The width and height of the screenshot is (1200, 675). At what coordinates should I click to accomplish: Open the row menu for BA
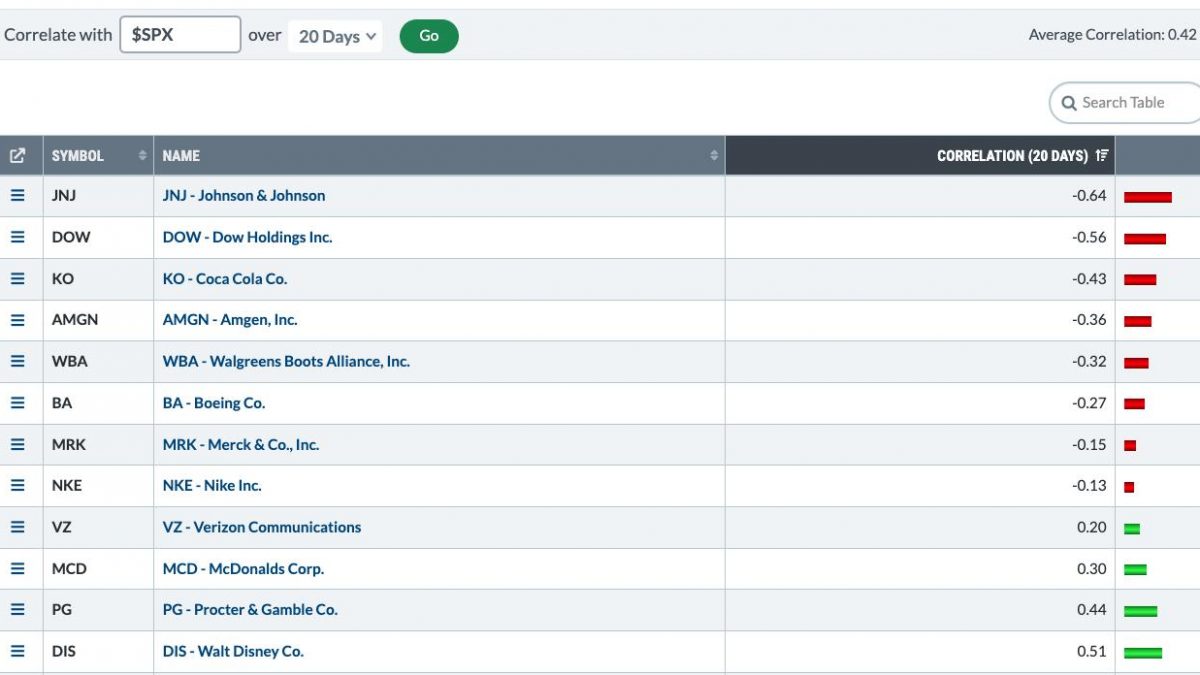click(18, 403)
